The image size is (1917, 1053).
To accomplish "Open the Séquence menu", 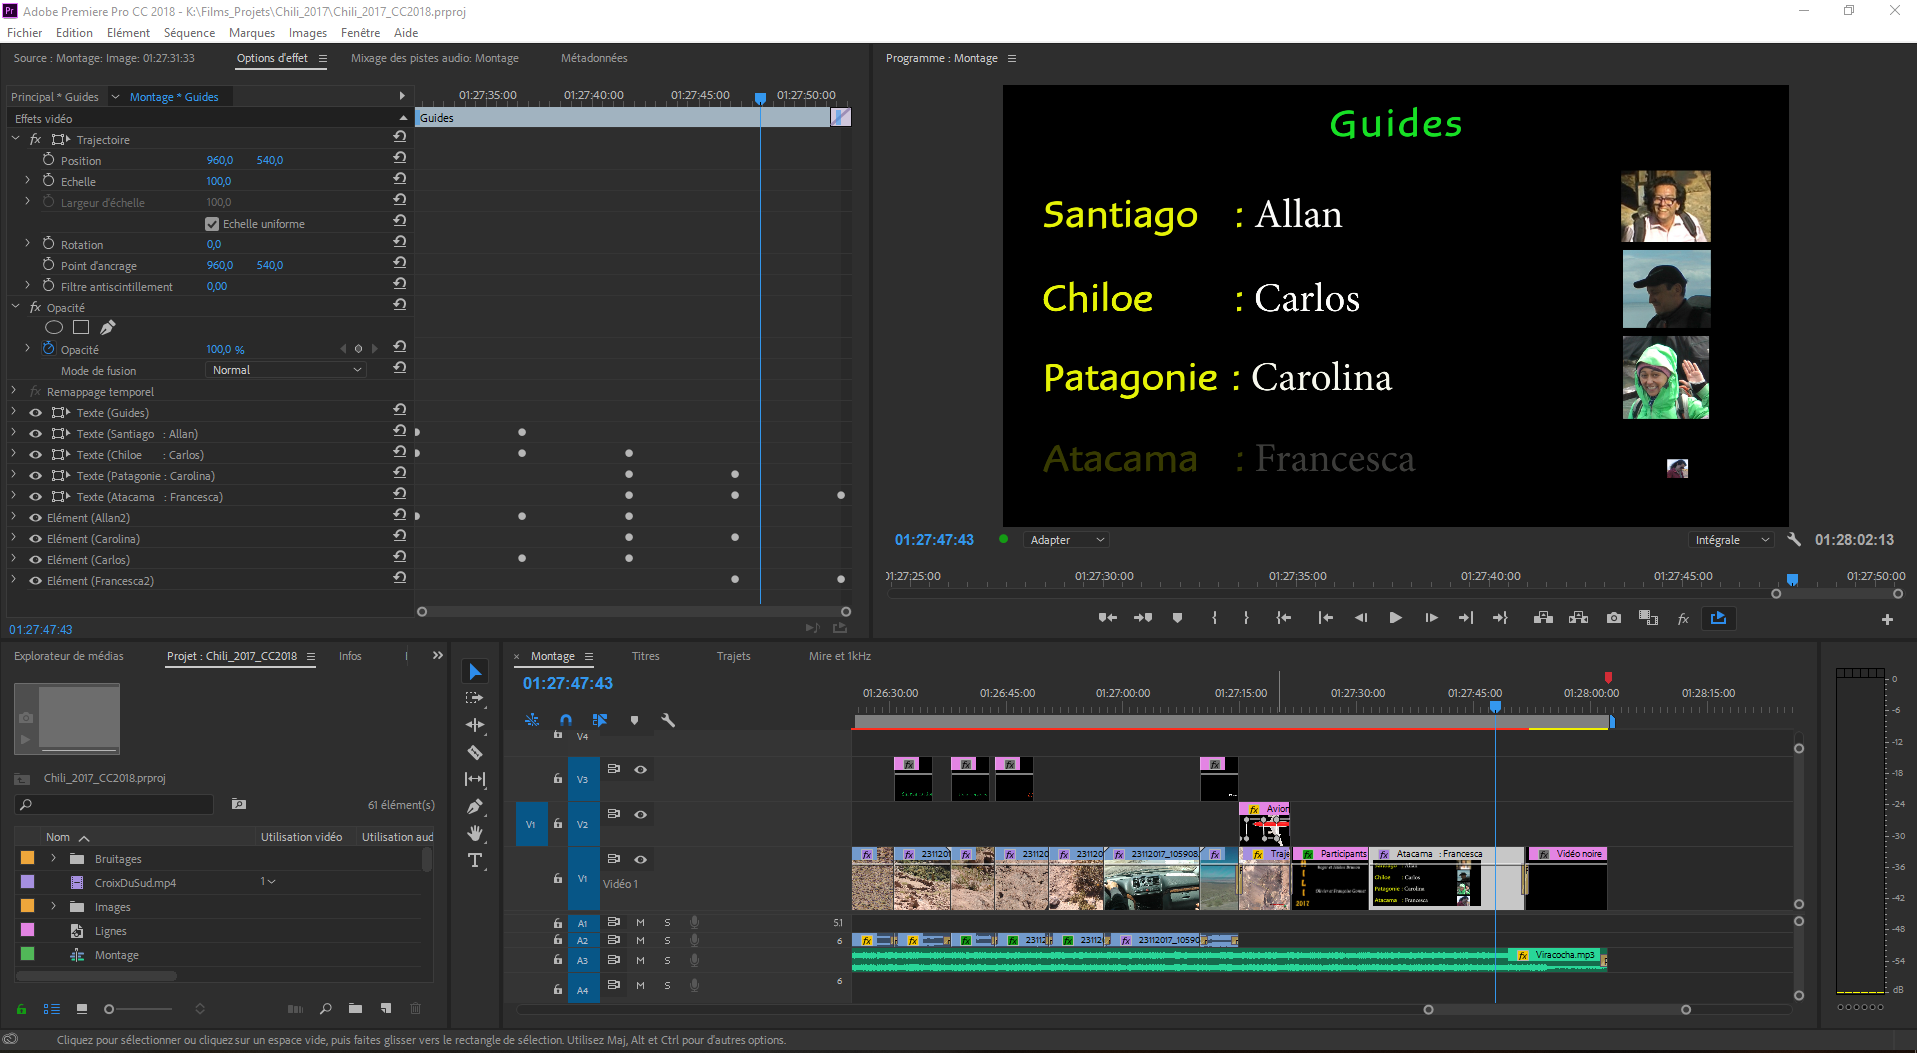I will pyautogui.click(x=189, y=33).
